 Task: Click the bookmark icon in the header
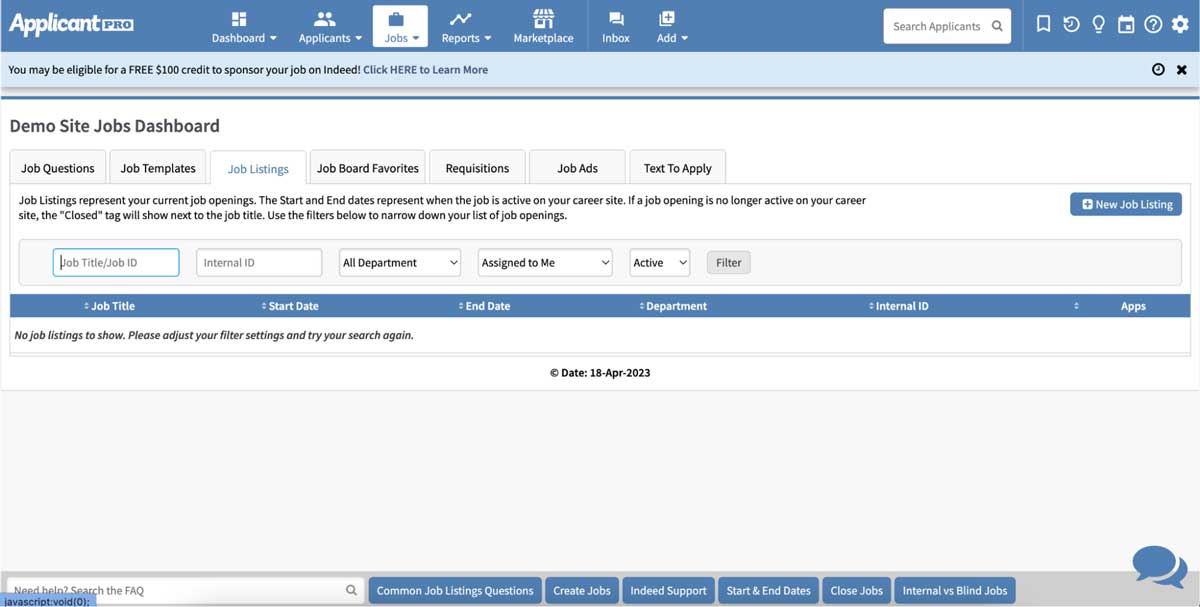[1043, 23]
